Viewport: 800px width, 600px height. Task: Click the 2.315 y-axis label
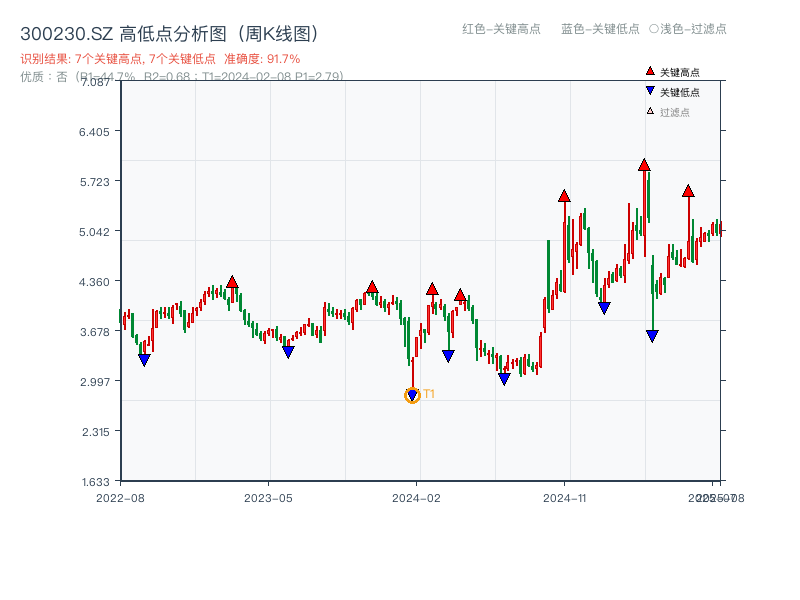point(95,432)
